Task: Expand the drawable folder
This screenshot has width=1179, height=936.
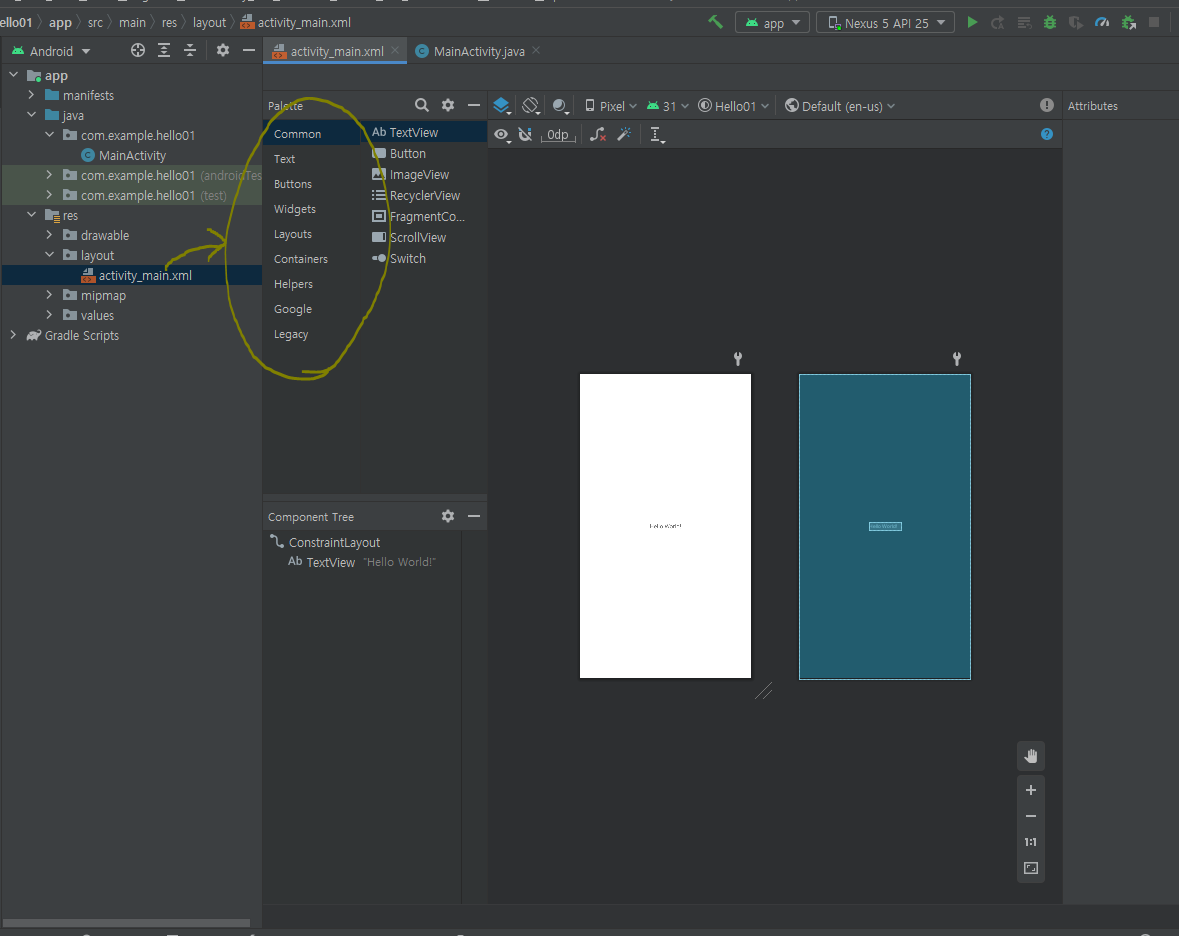Action: tap(50, 235)
